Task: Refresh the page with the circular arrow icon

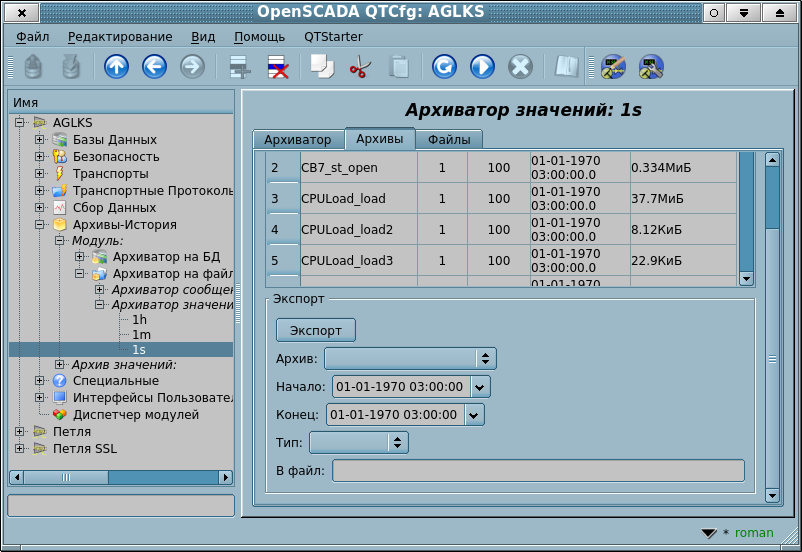Action: pyautogui.click(x=444, y=67)
